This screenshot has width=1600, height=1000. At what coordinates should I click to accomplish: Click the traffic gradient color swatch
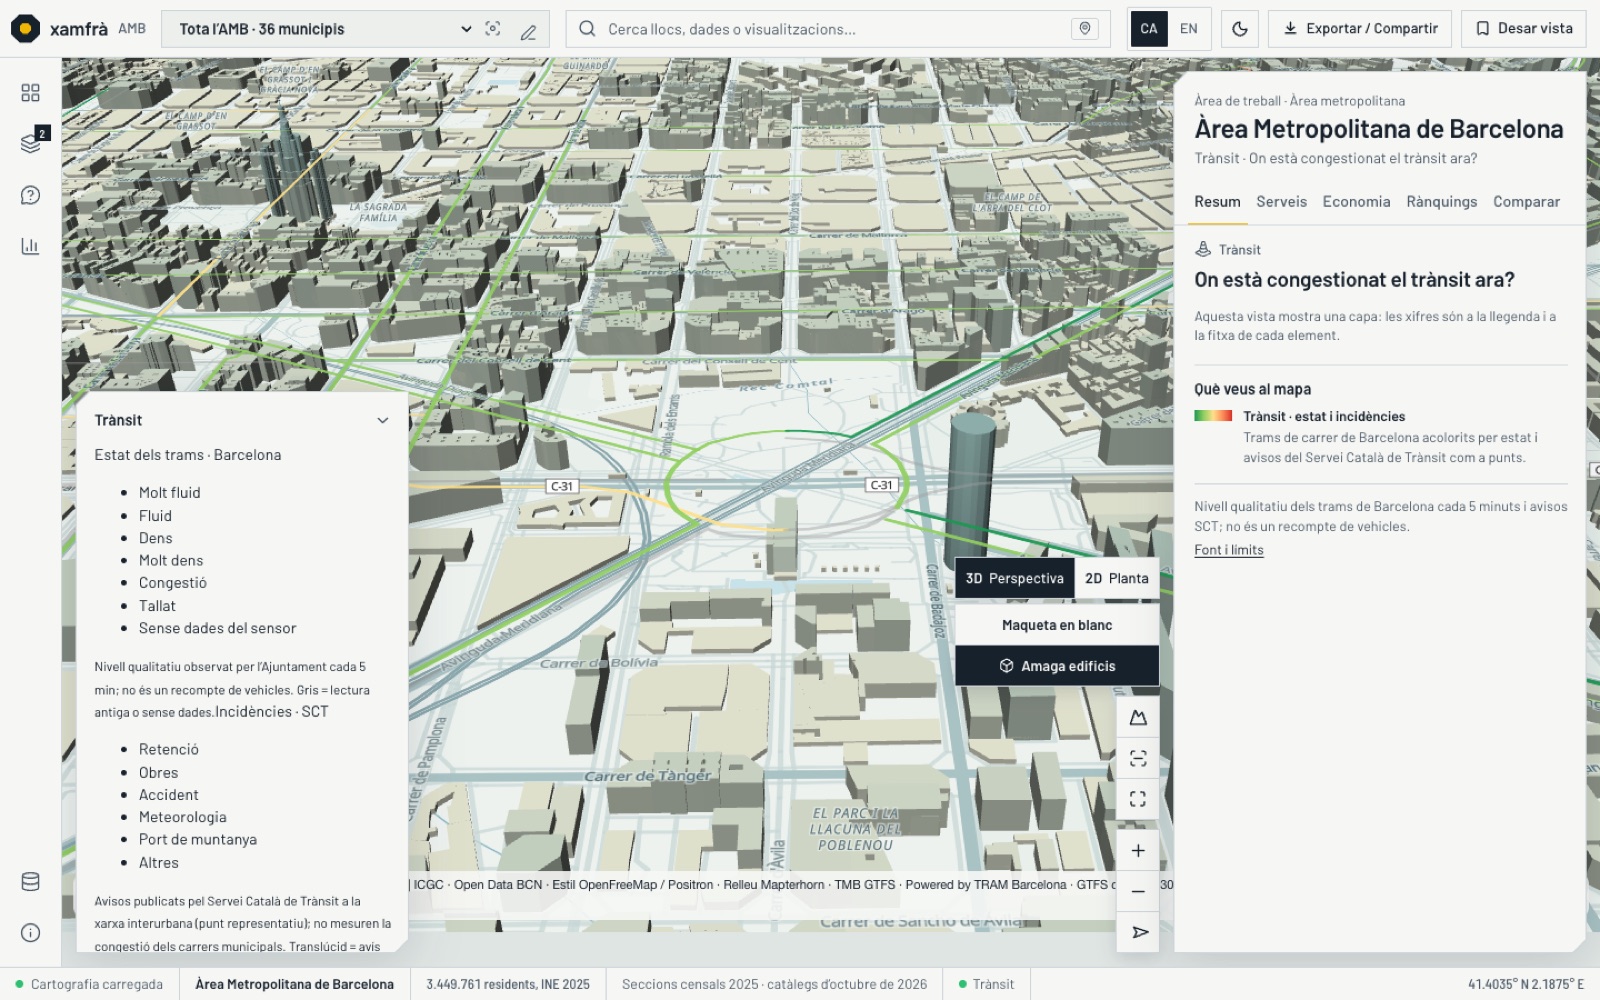pos(1213,416)
